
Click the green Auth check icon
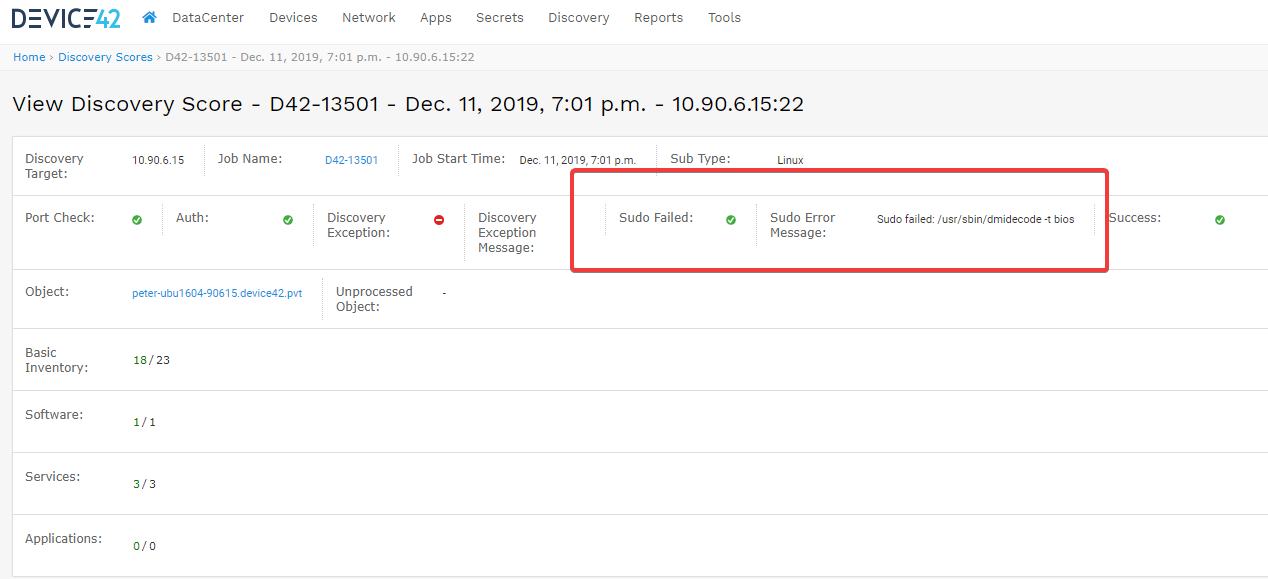pos(288,220)
